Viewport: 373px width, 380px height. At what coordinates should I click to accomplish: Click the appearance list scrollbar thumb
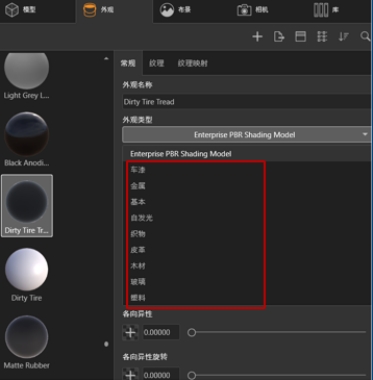[106, 344]
